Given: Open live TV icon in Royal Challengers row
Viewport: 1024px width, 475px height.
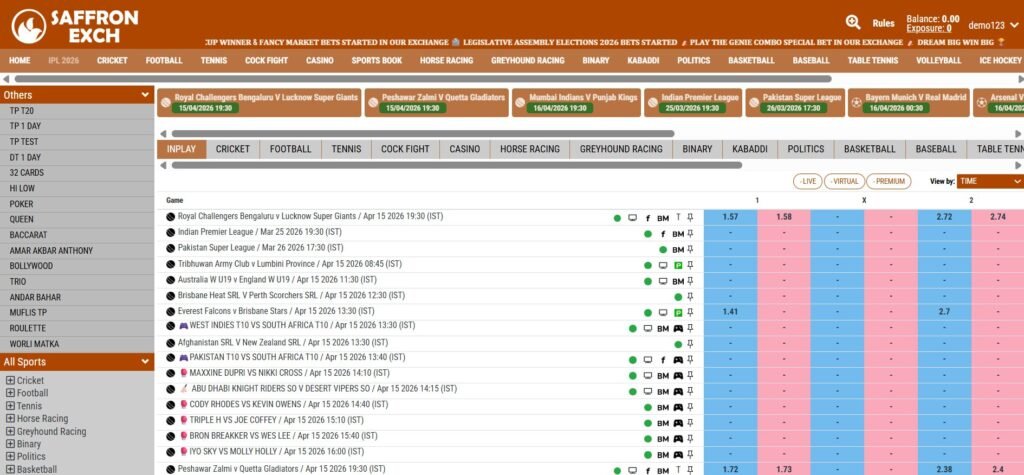Looking at the screenshot, I should point(632,217).
